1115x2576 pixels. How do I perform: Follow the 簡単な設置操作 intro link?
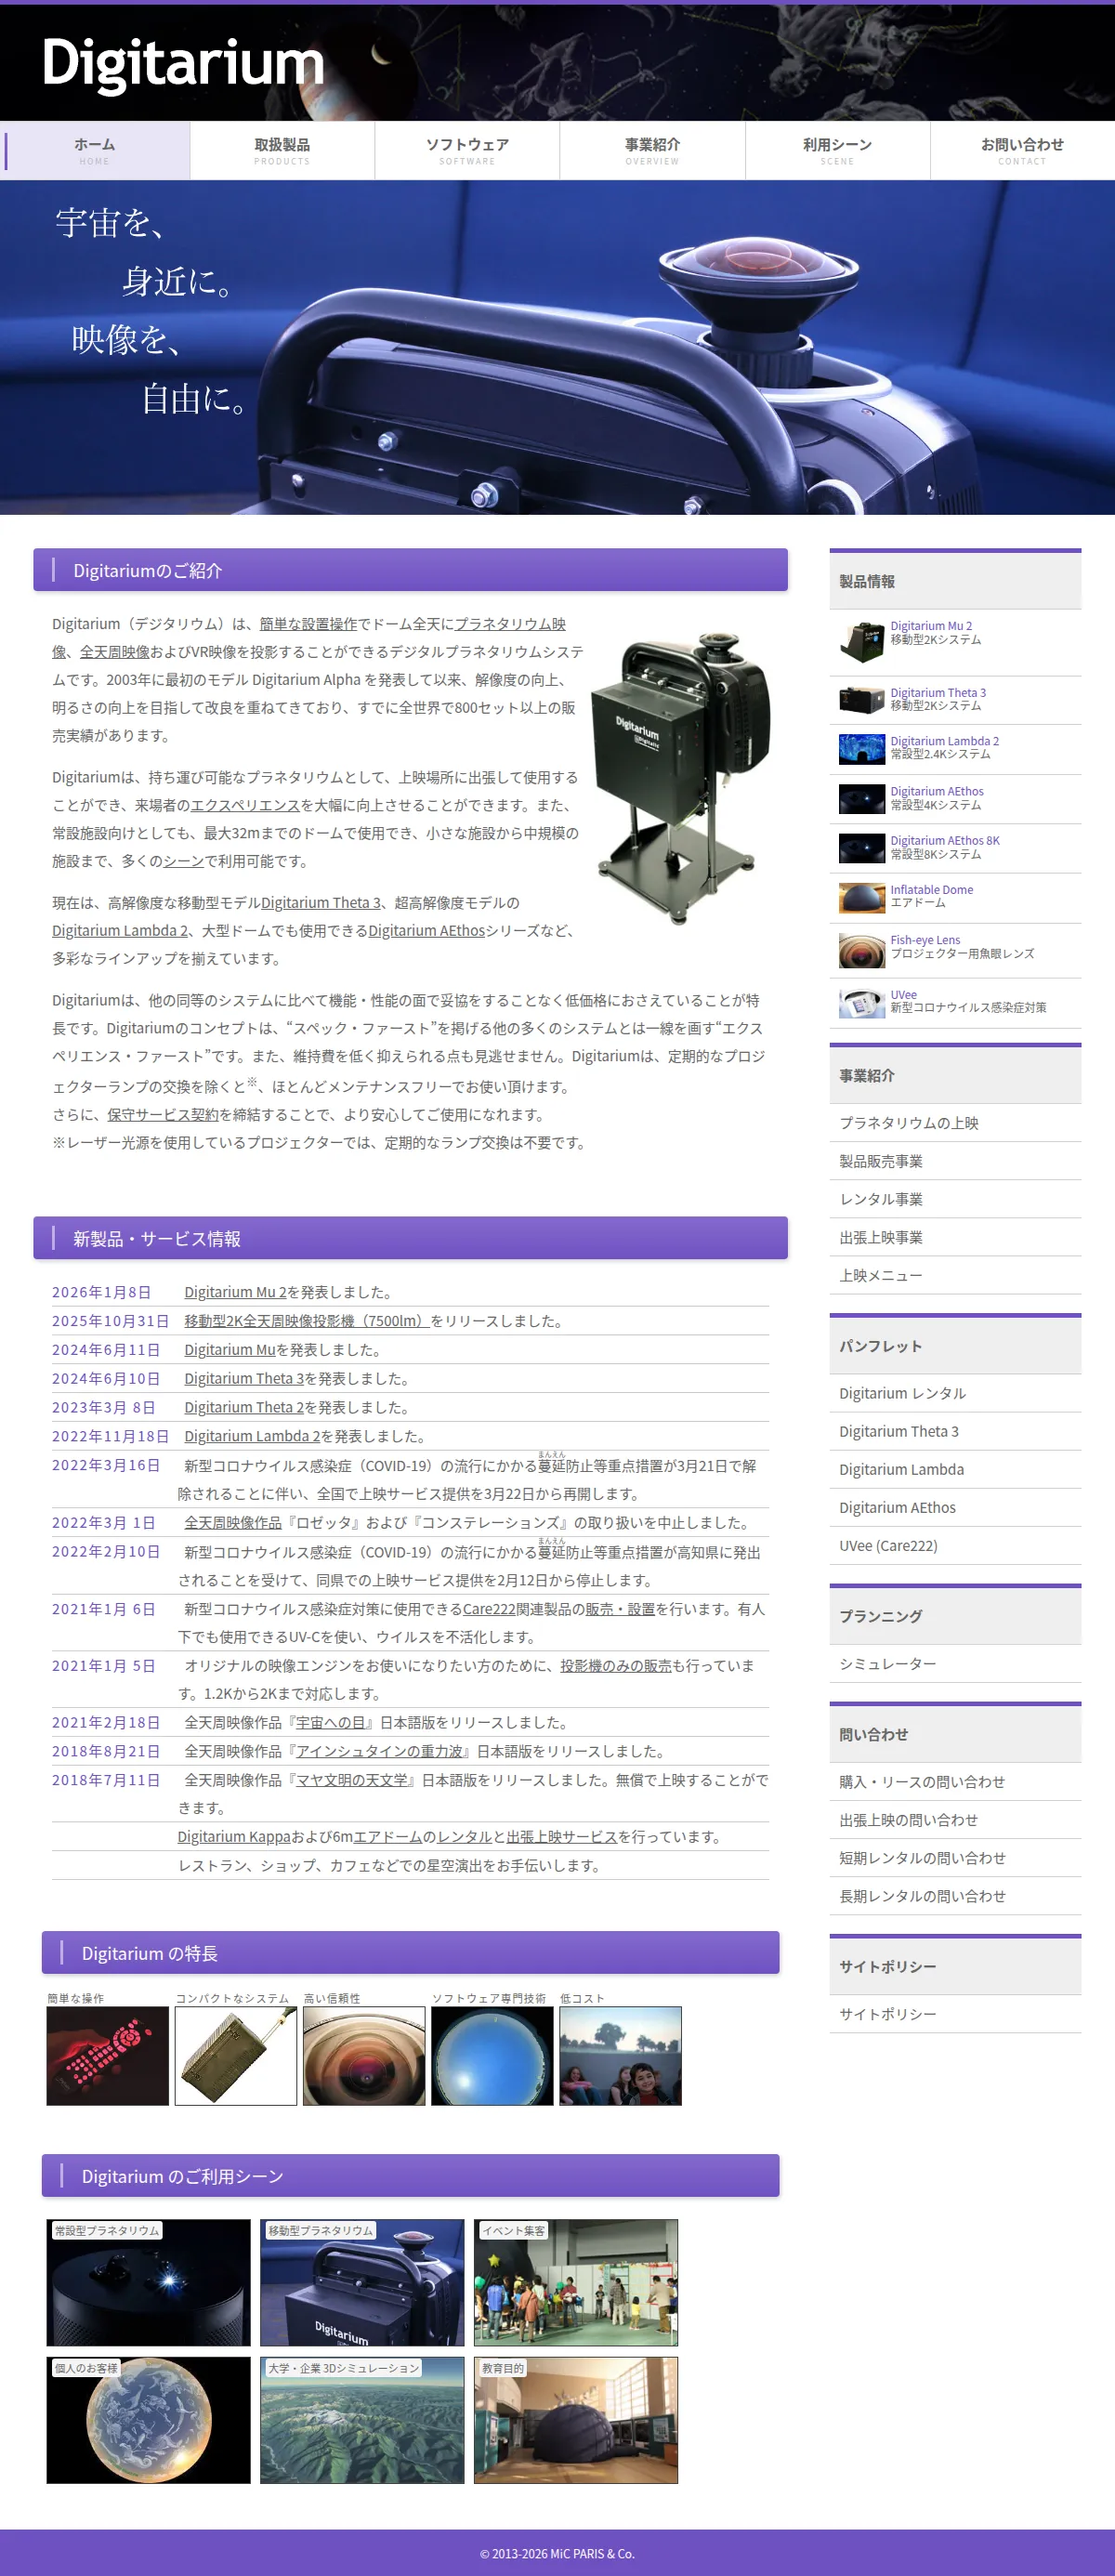[308, 624]
